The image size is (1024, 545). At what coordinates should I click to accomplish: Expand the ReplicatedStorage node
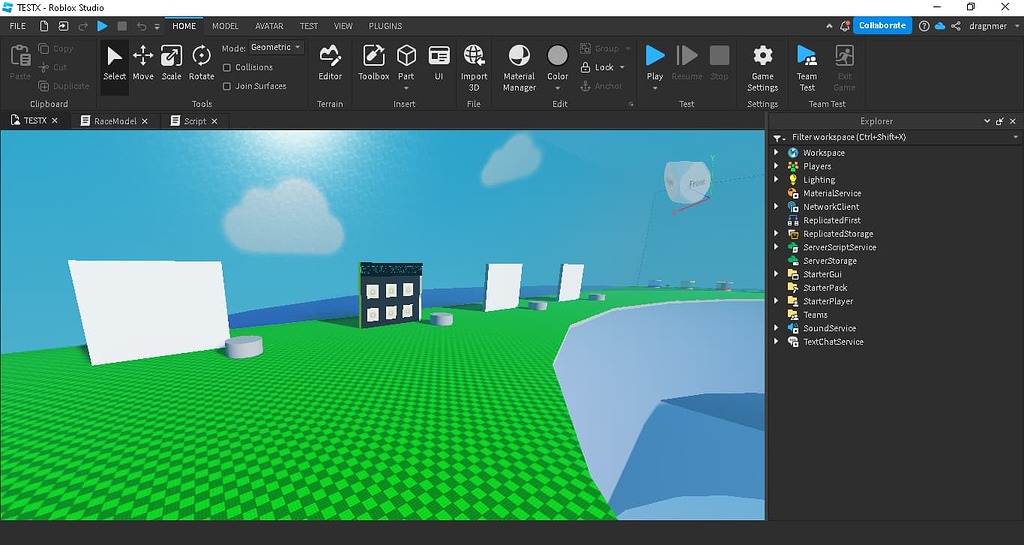pyautogui.click(x=776, y=234)
